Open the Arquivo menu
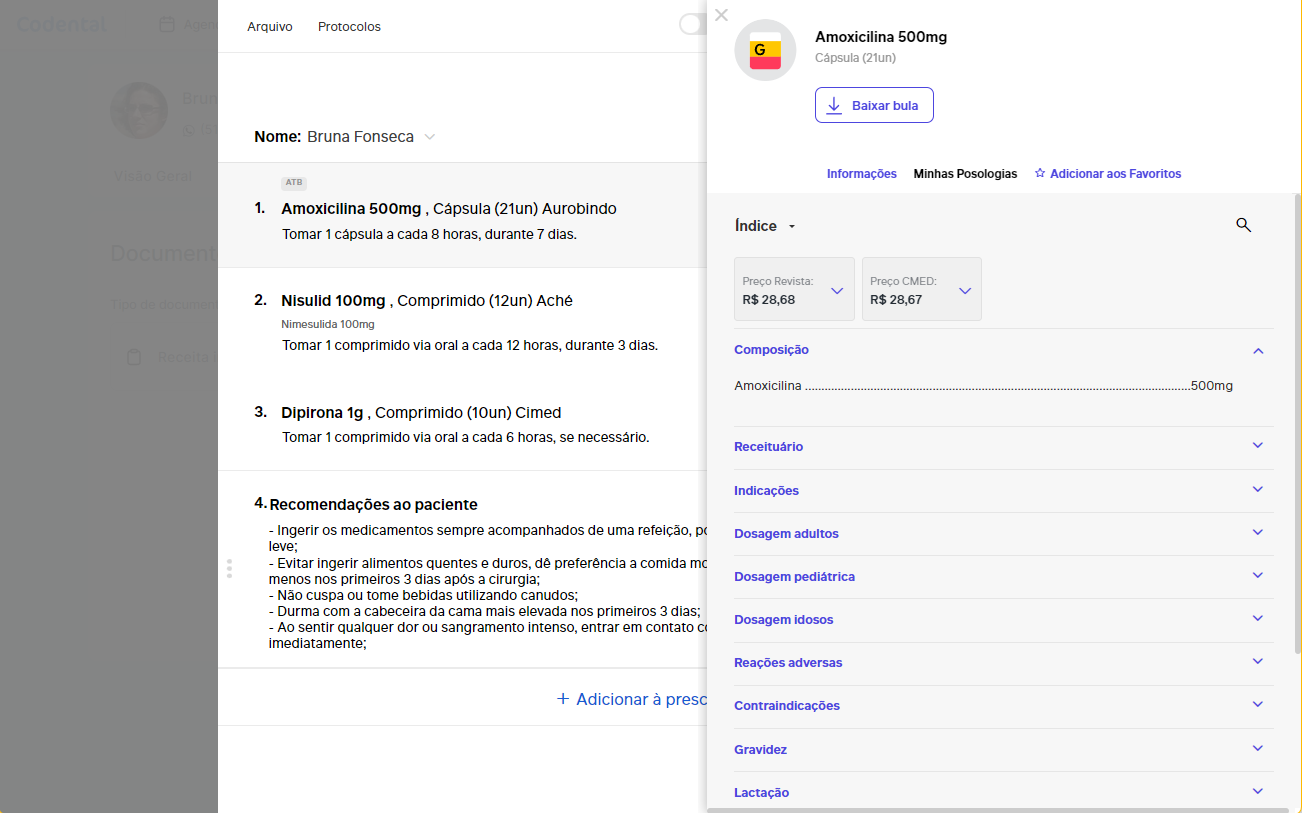Screen dimensions: 1302x813 pyautogui.click(x=270, y=27)
